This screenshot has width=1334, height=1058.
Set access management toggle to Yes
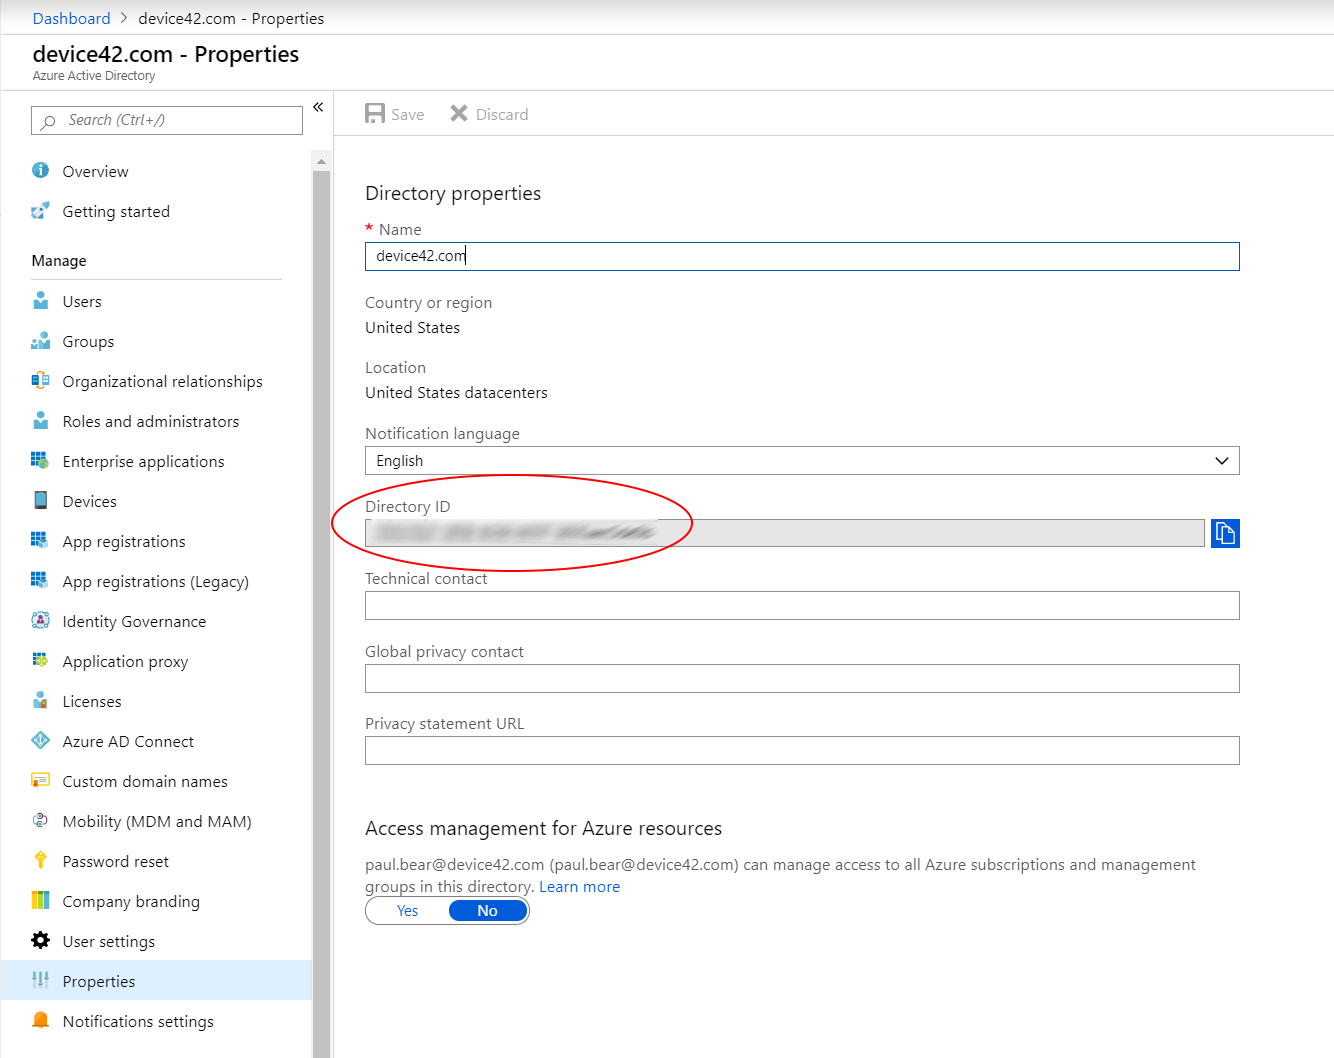[x=408, y=911]
